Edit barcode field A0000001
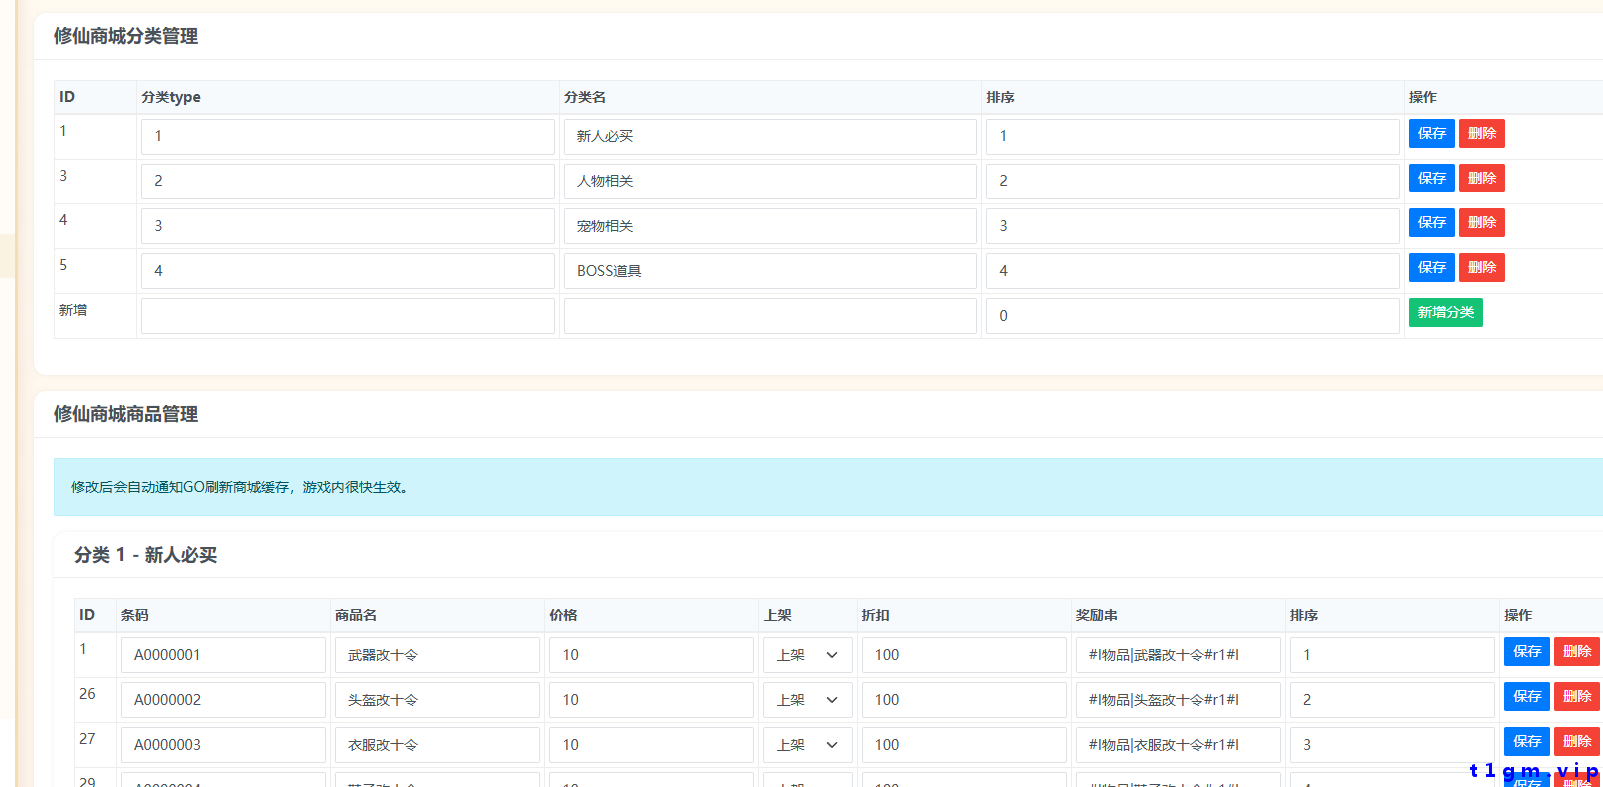The height and width of the screenshot is (787, 1603). (x=223, y=655)
